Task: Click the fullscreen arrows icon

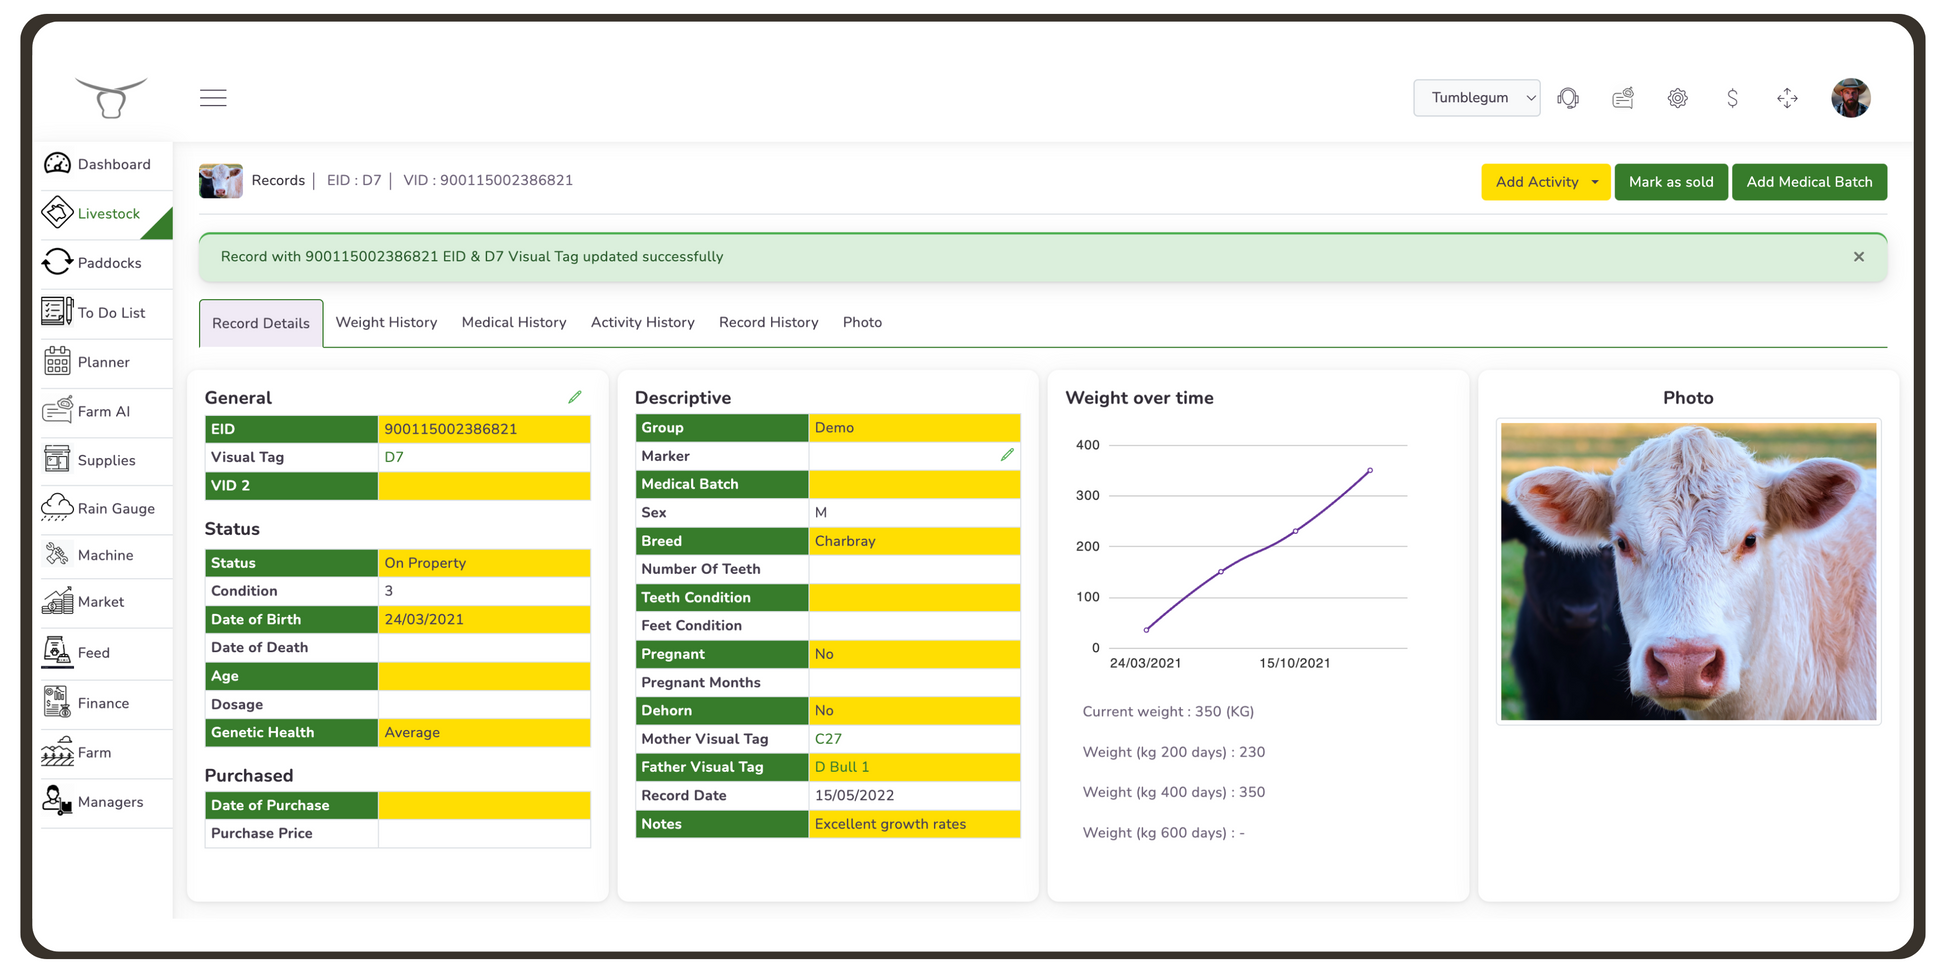Action: pyautogui.click(x=1787, y=98)
